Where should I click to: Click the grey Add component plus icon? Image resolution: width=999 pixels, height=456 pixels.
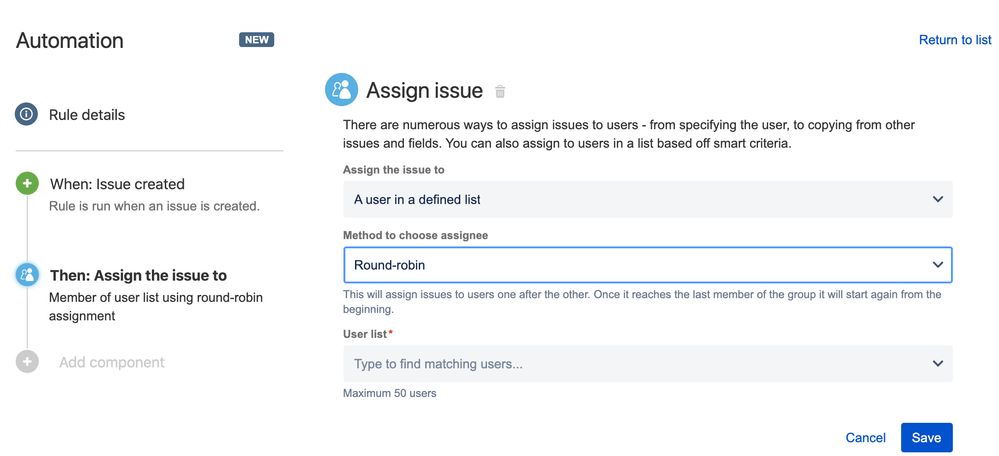point(27,362)
